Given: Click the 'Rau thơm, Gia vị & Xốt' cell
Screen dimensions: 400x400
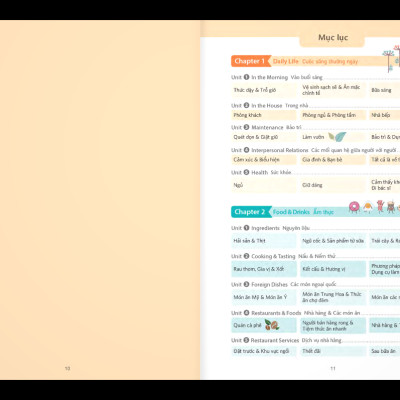Looking at the screenshot, I should click(264, 269).
